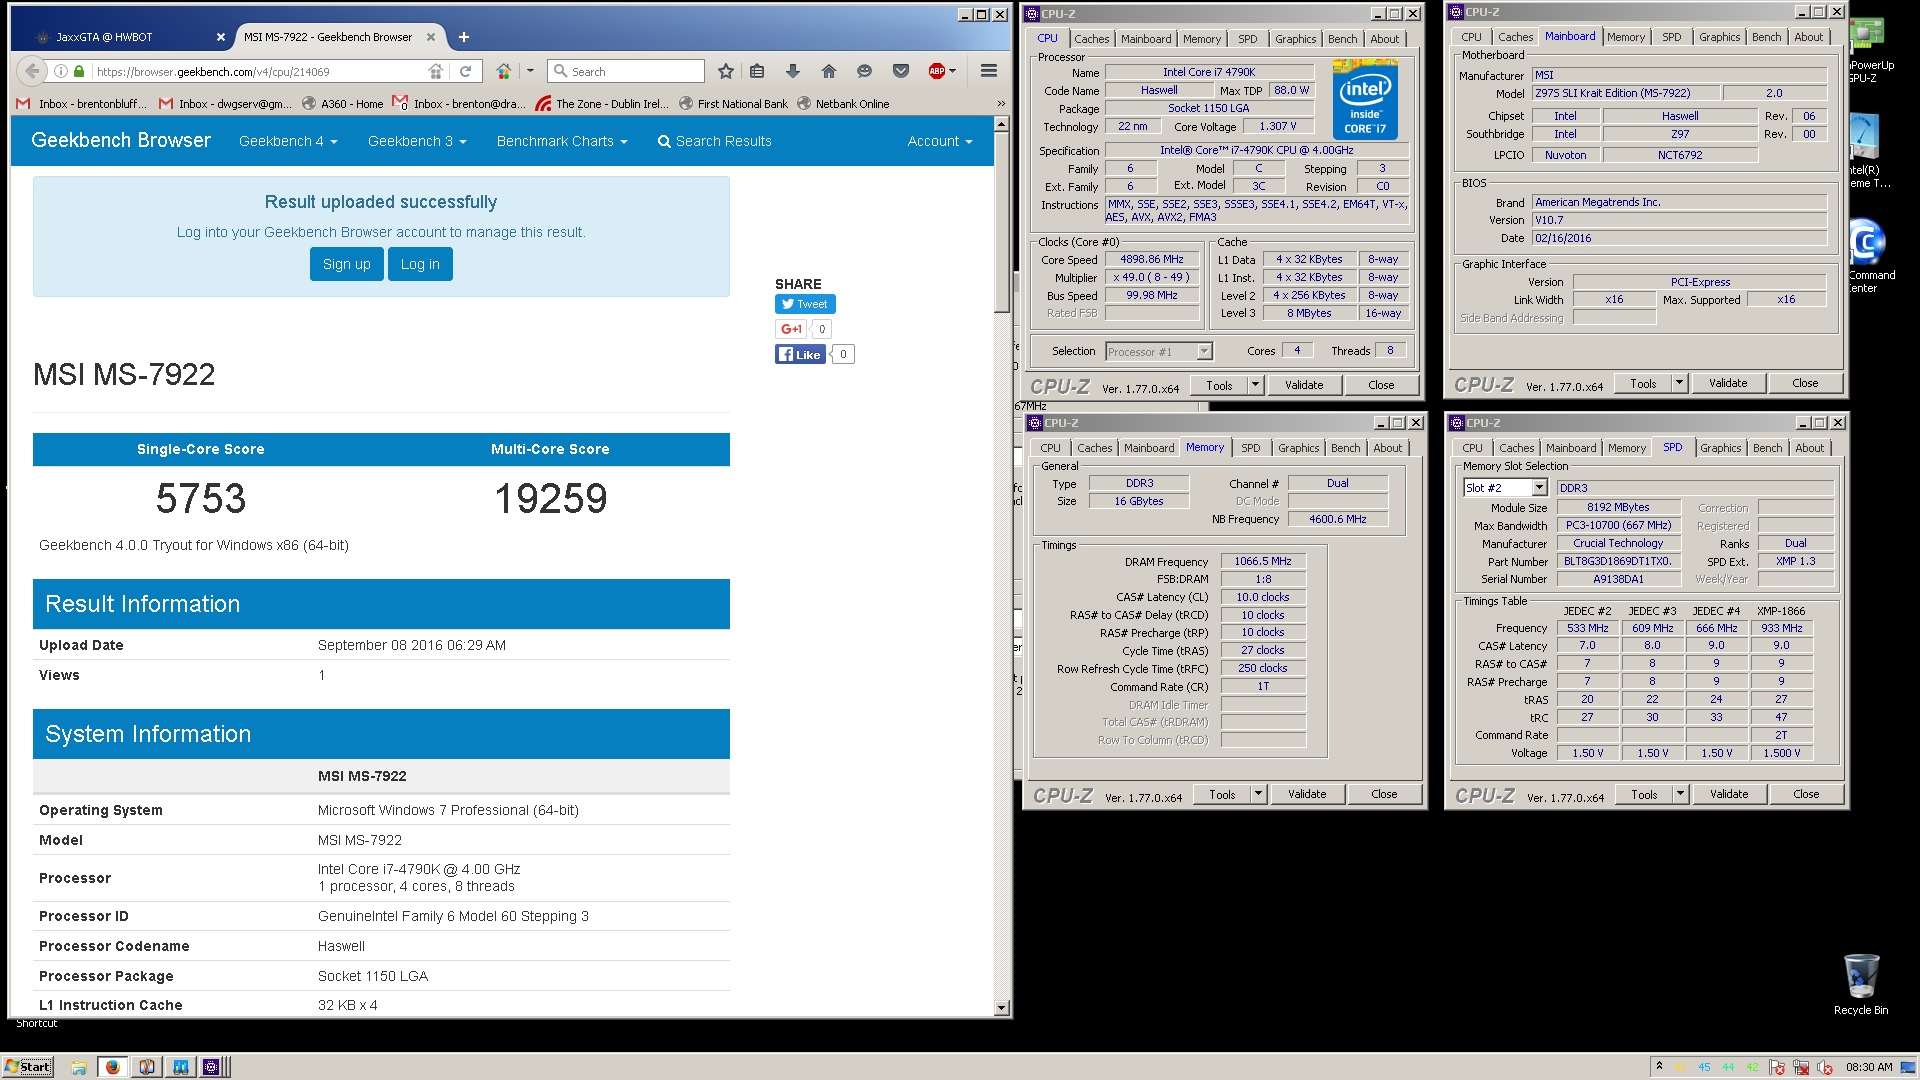The image size is (1920, 1080).
Task: Bookmark this page with the star icon
Action: click(x=725, y=72)
